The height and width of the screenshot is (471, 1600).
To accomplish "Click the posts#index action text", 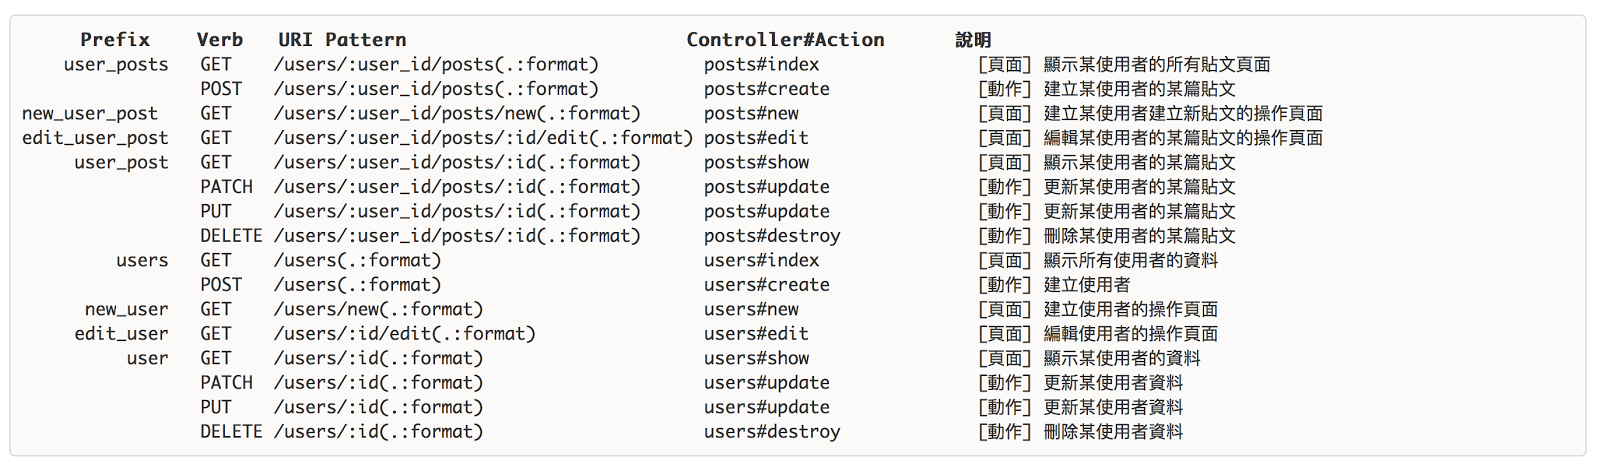I will (761, 65).
